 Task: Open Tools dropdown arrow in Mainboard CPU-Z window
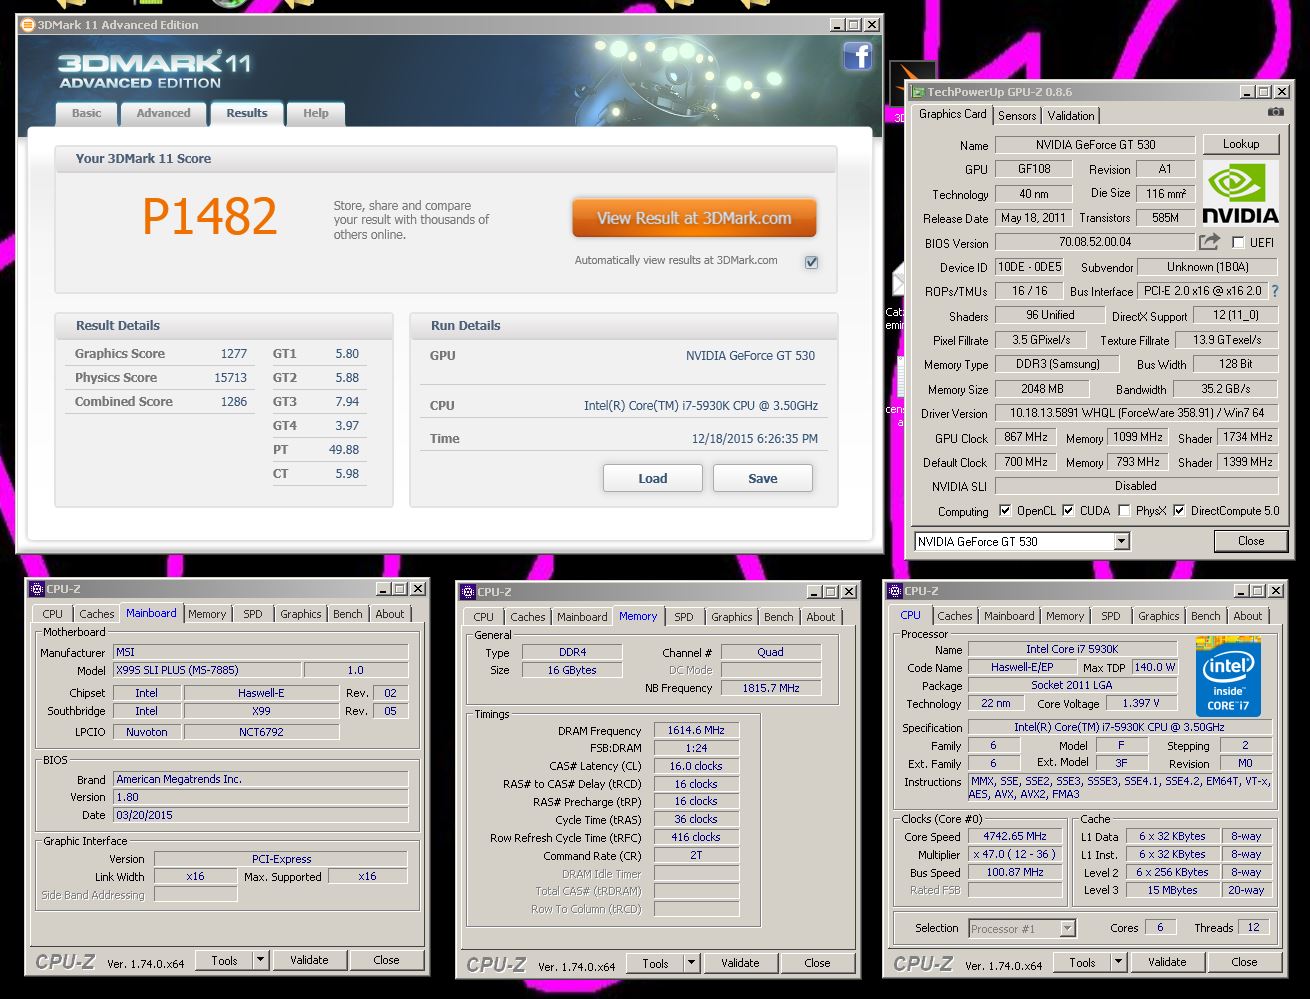[260, 960]
